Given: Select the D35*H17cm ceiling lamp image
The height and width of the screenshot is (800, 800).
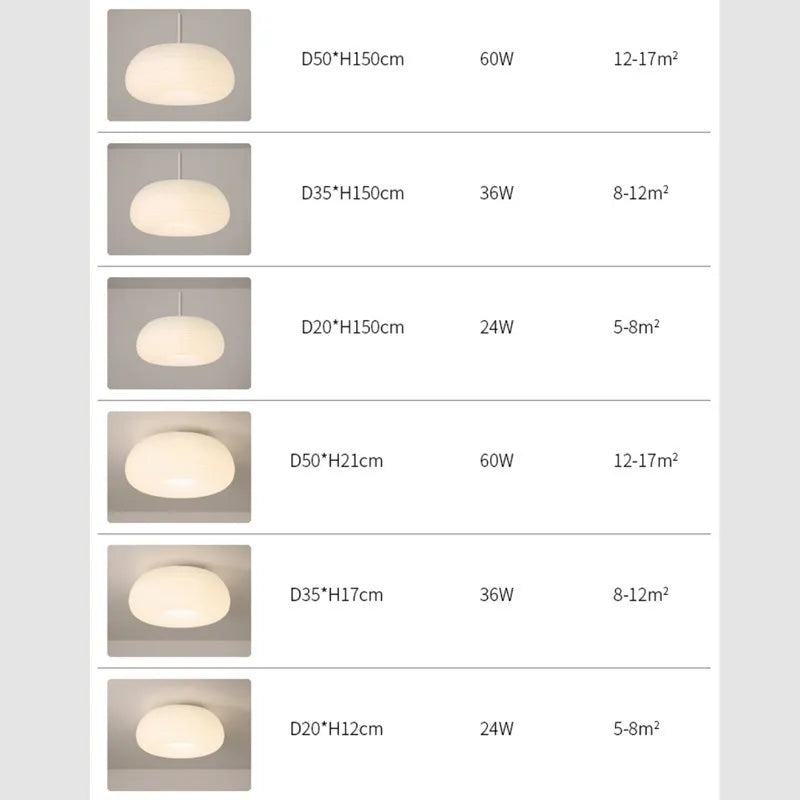Looking at the screenshot, I should 179,601.
